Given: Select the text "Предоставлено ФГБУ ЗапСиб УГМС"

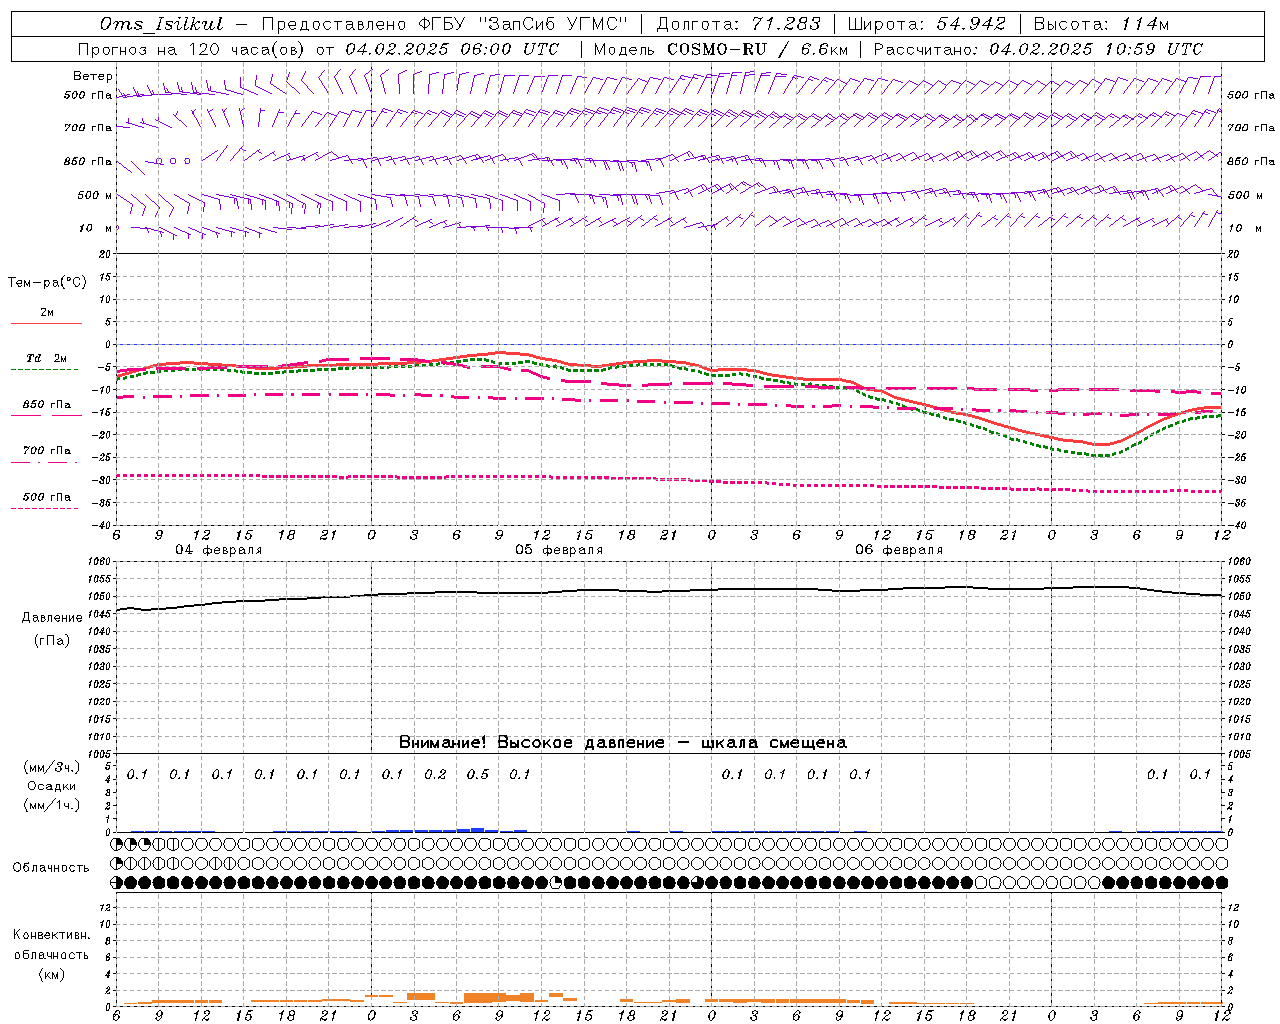Looking at the screenshot, I should coord(444,24).
